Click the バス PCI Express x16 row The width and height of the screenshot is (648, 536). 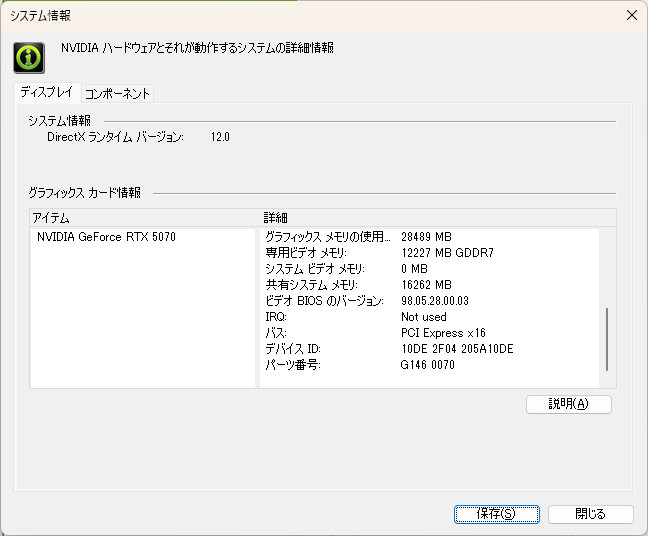pyautogui.click(x=429, y=333)
